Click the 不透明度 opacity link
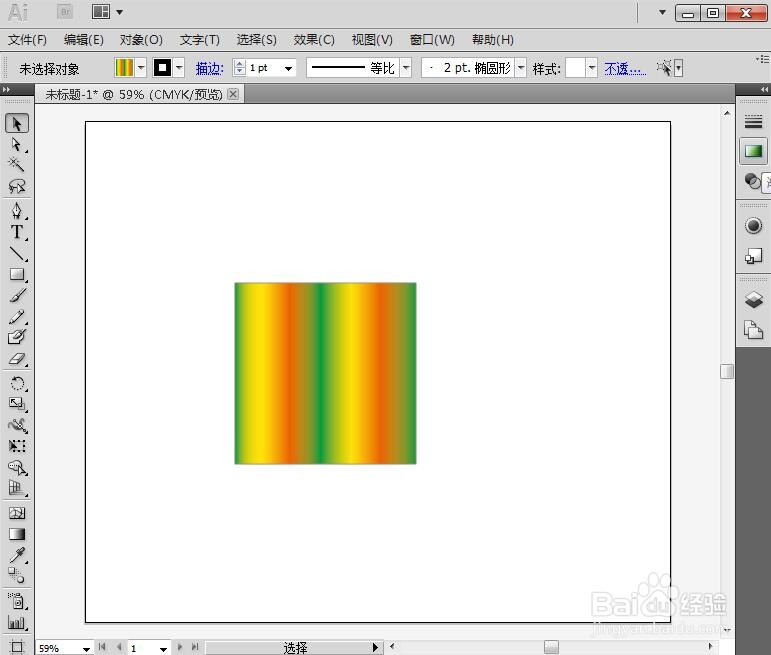The image size is (771, 655). pos(625,68)
